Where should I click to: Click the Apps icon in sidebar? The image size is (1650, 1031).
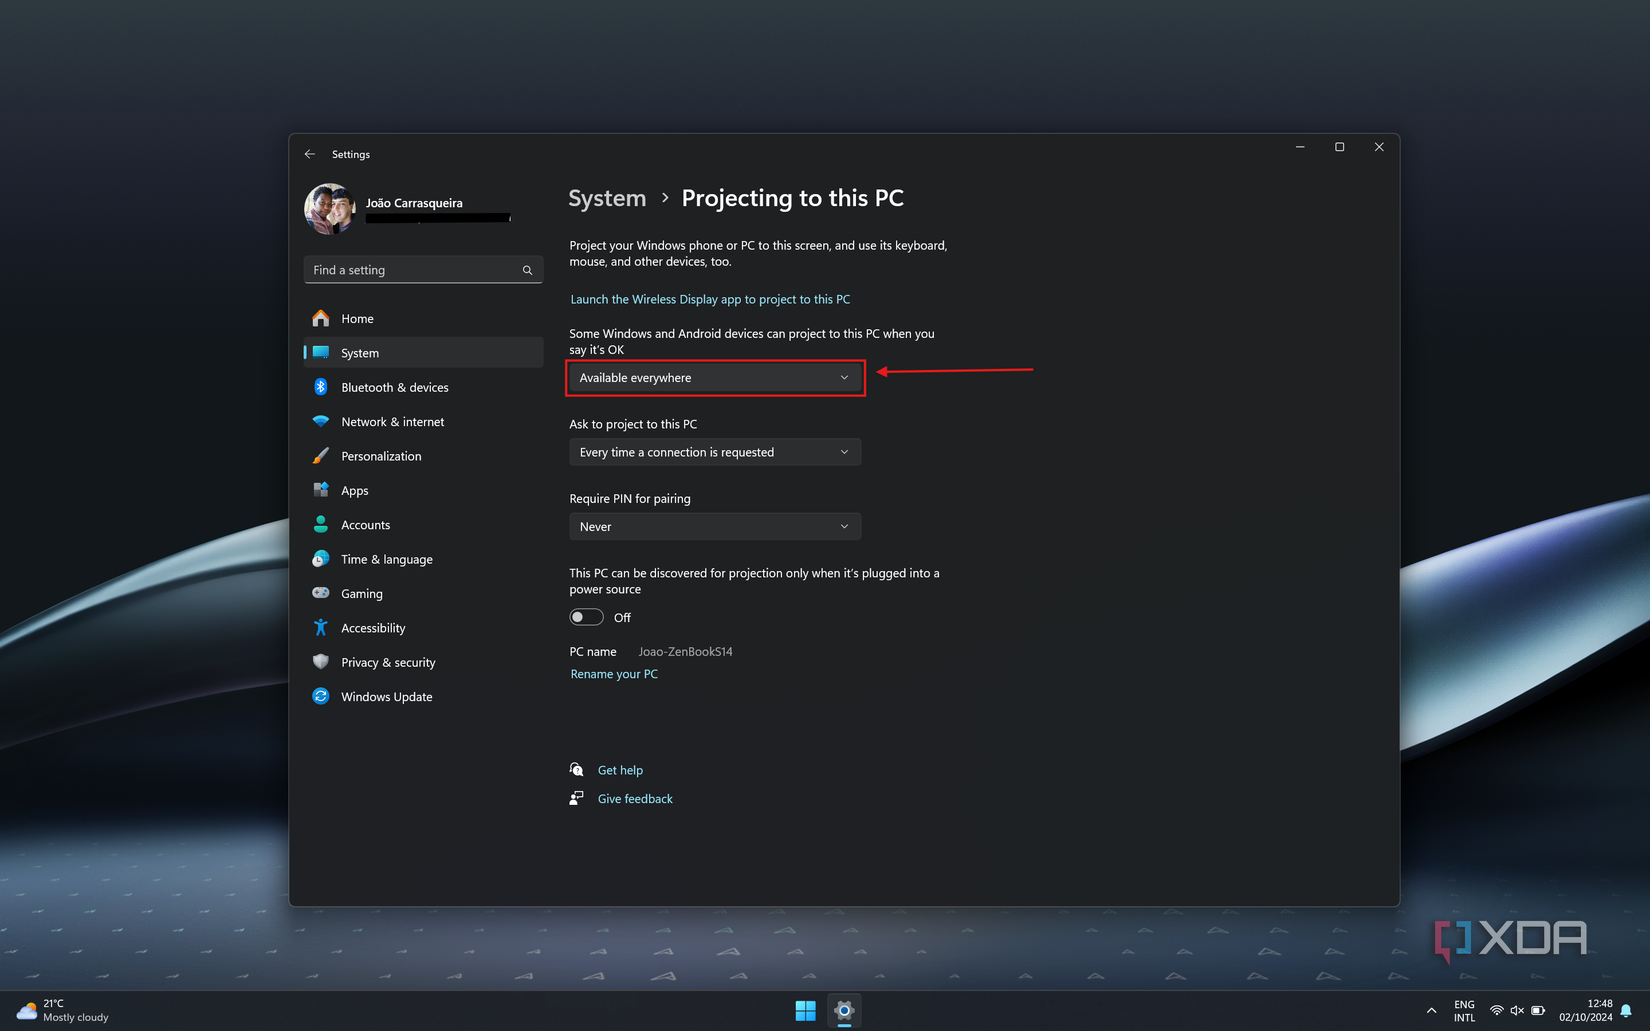pyautogui.click(x=320, y=490)
